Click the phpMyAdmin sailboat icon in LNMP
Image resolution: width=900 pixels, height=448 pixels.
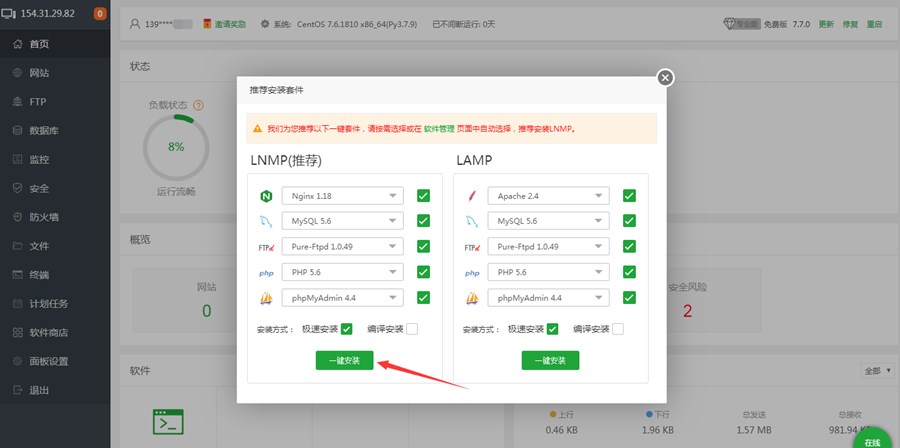[x=266, y=298]
